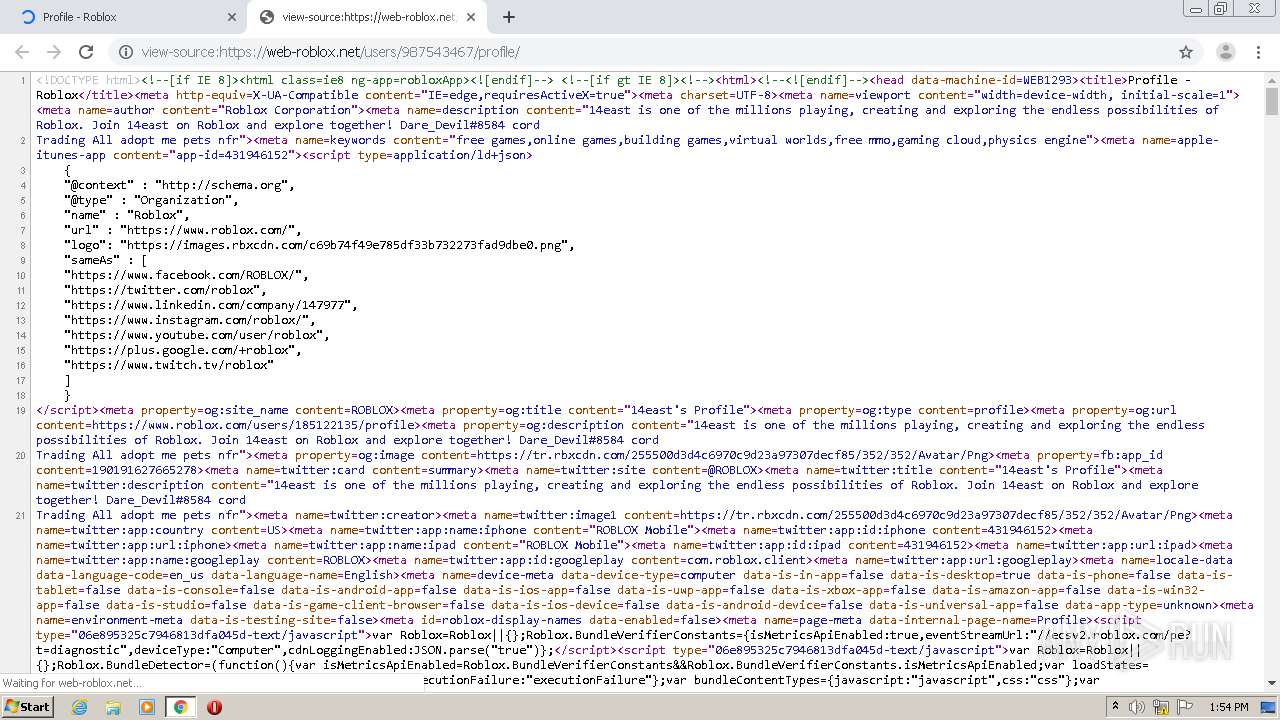Launch Internet Explorer from the taskbar
The image size is (1280, 720).
coord(80,707)
